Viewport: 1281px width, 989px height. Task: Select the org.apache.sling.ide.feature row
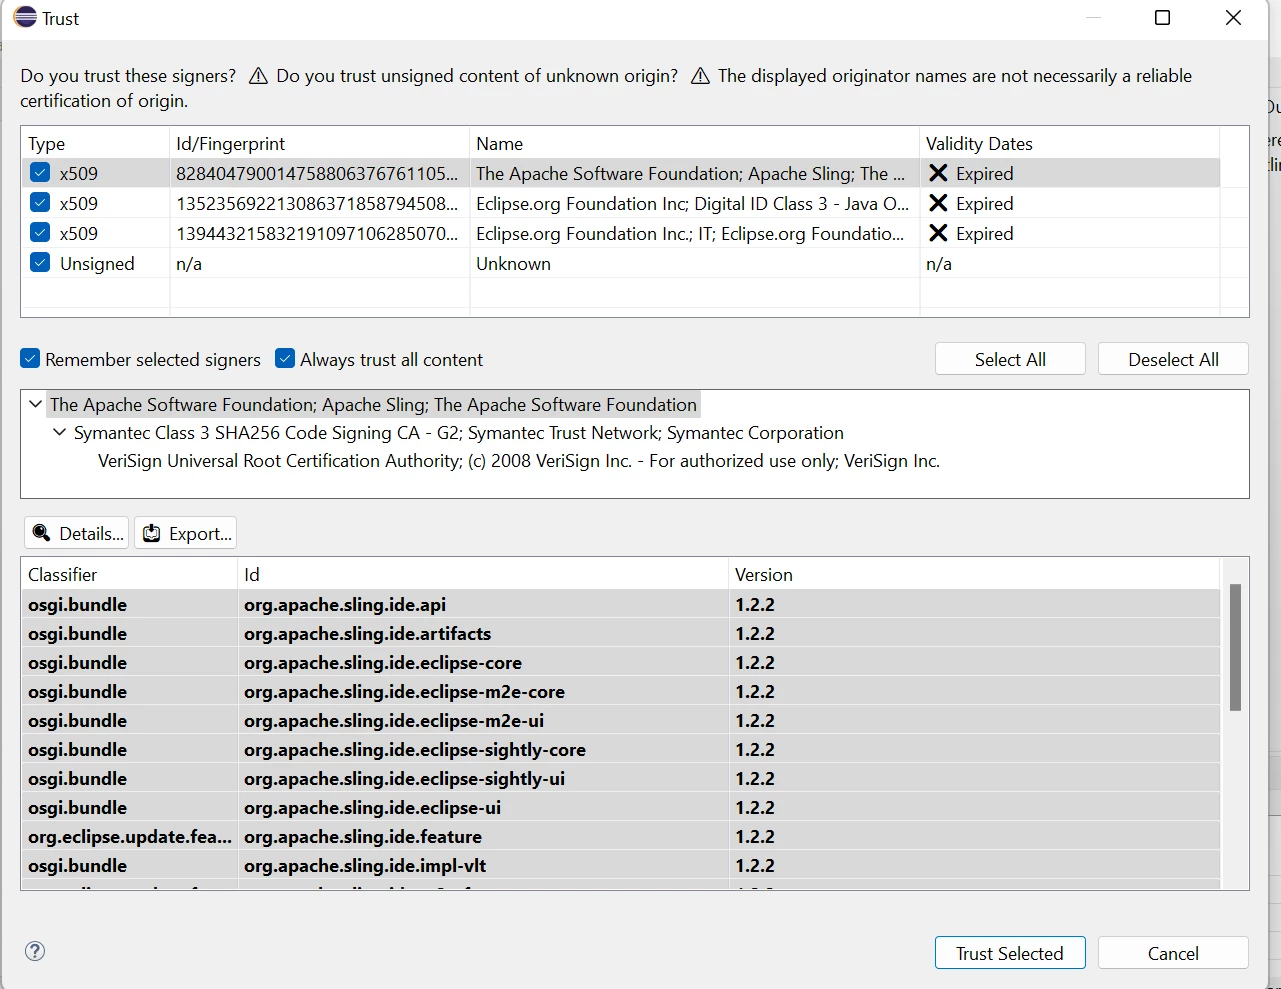pos(621,836)
